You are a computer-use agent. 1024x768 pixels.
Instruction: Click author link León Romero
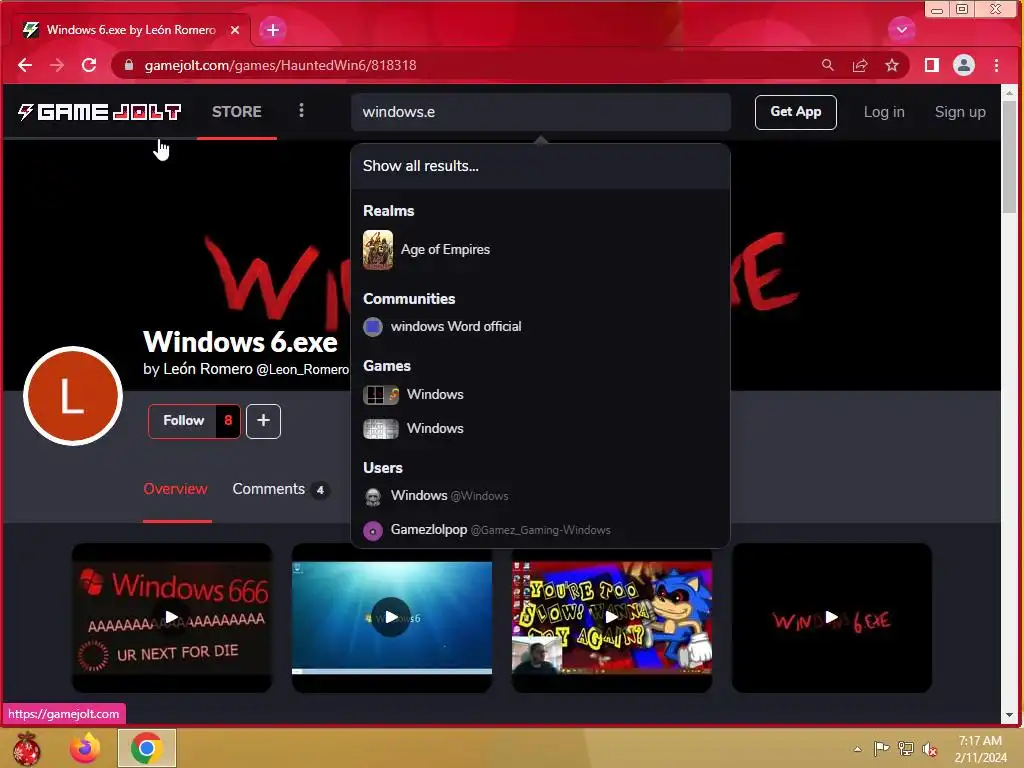pos(208,369)
